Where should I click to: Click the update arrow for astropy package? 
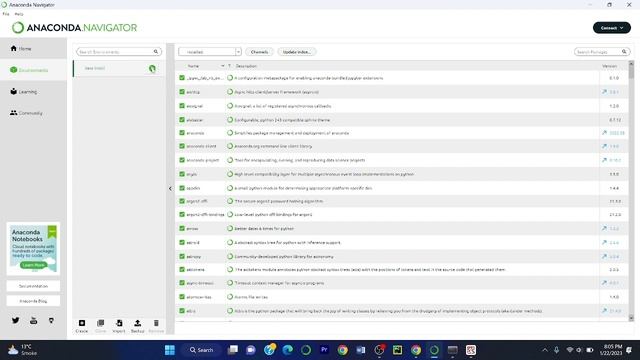pyautogui.click(x=604, y=256)
